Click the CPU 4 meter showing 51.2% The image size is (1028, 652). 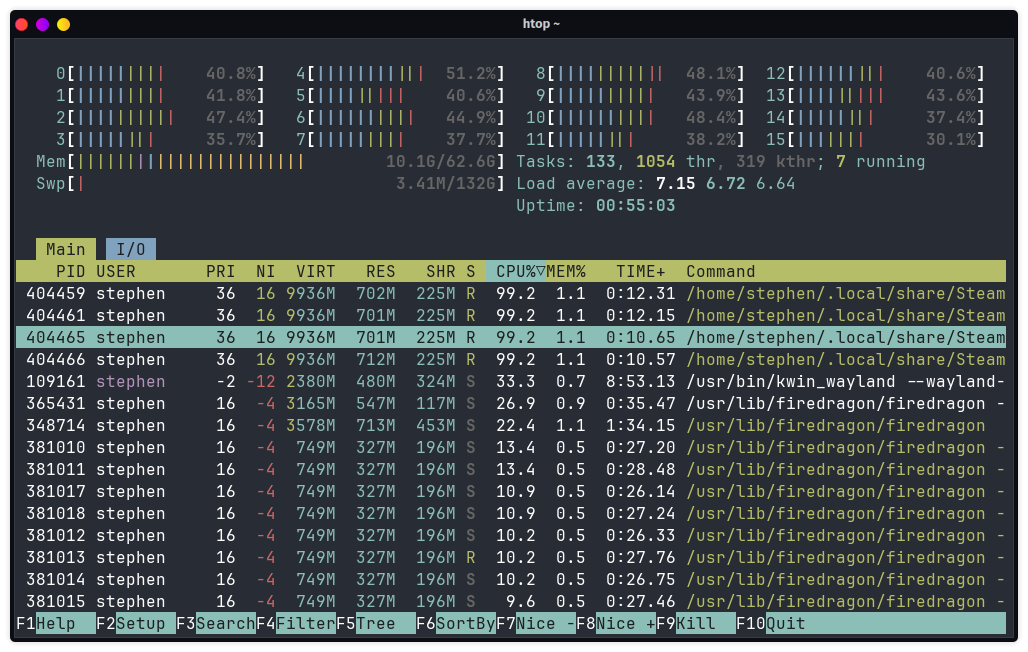[x=400, y=73]
